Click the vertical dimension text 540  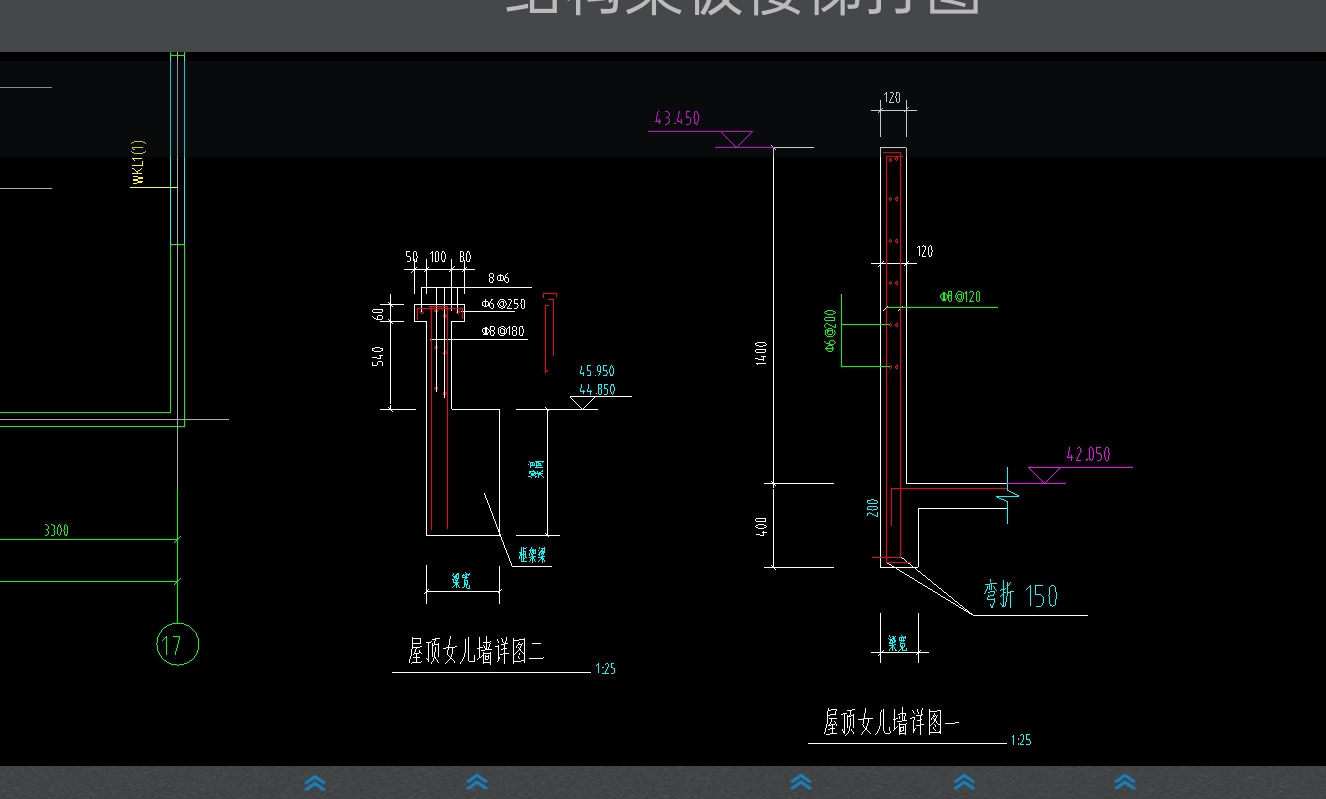pyautogui.click(x=378, y=356)
